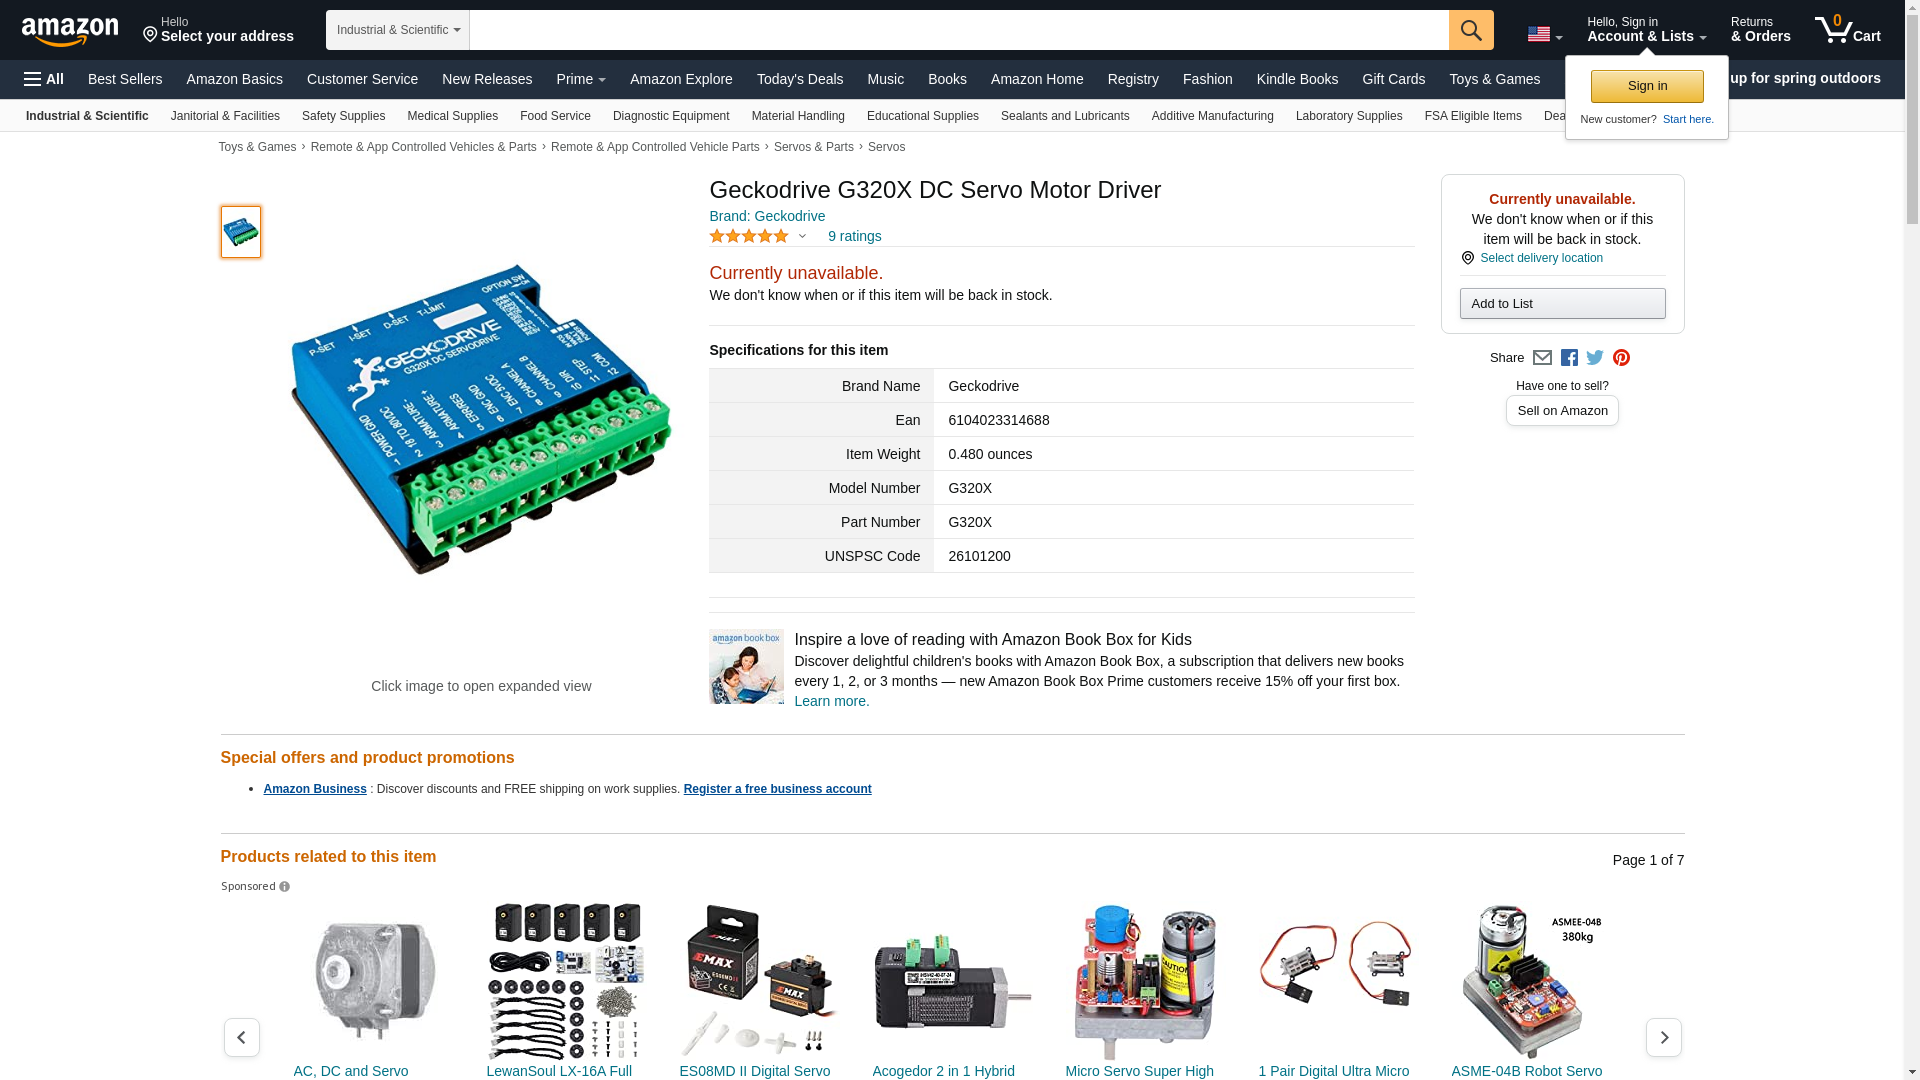Expand the star ratings breakdown arrow
Screen dimensions: 1920x1080
pyautogui.click(x=802, y=237)
